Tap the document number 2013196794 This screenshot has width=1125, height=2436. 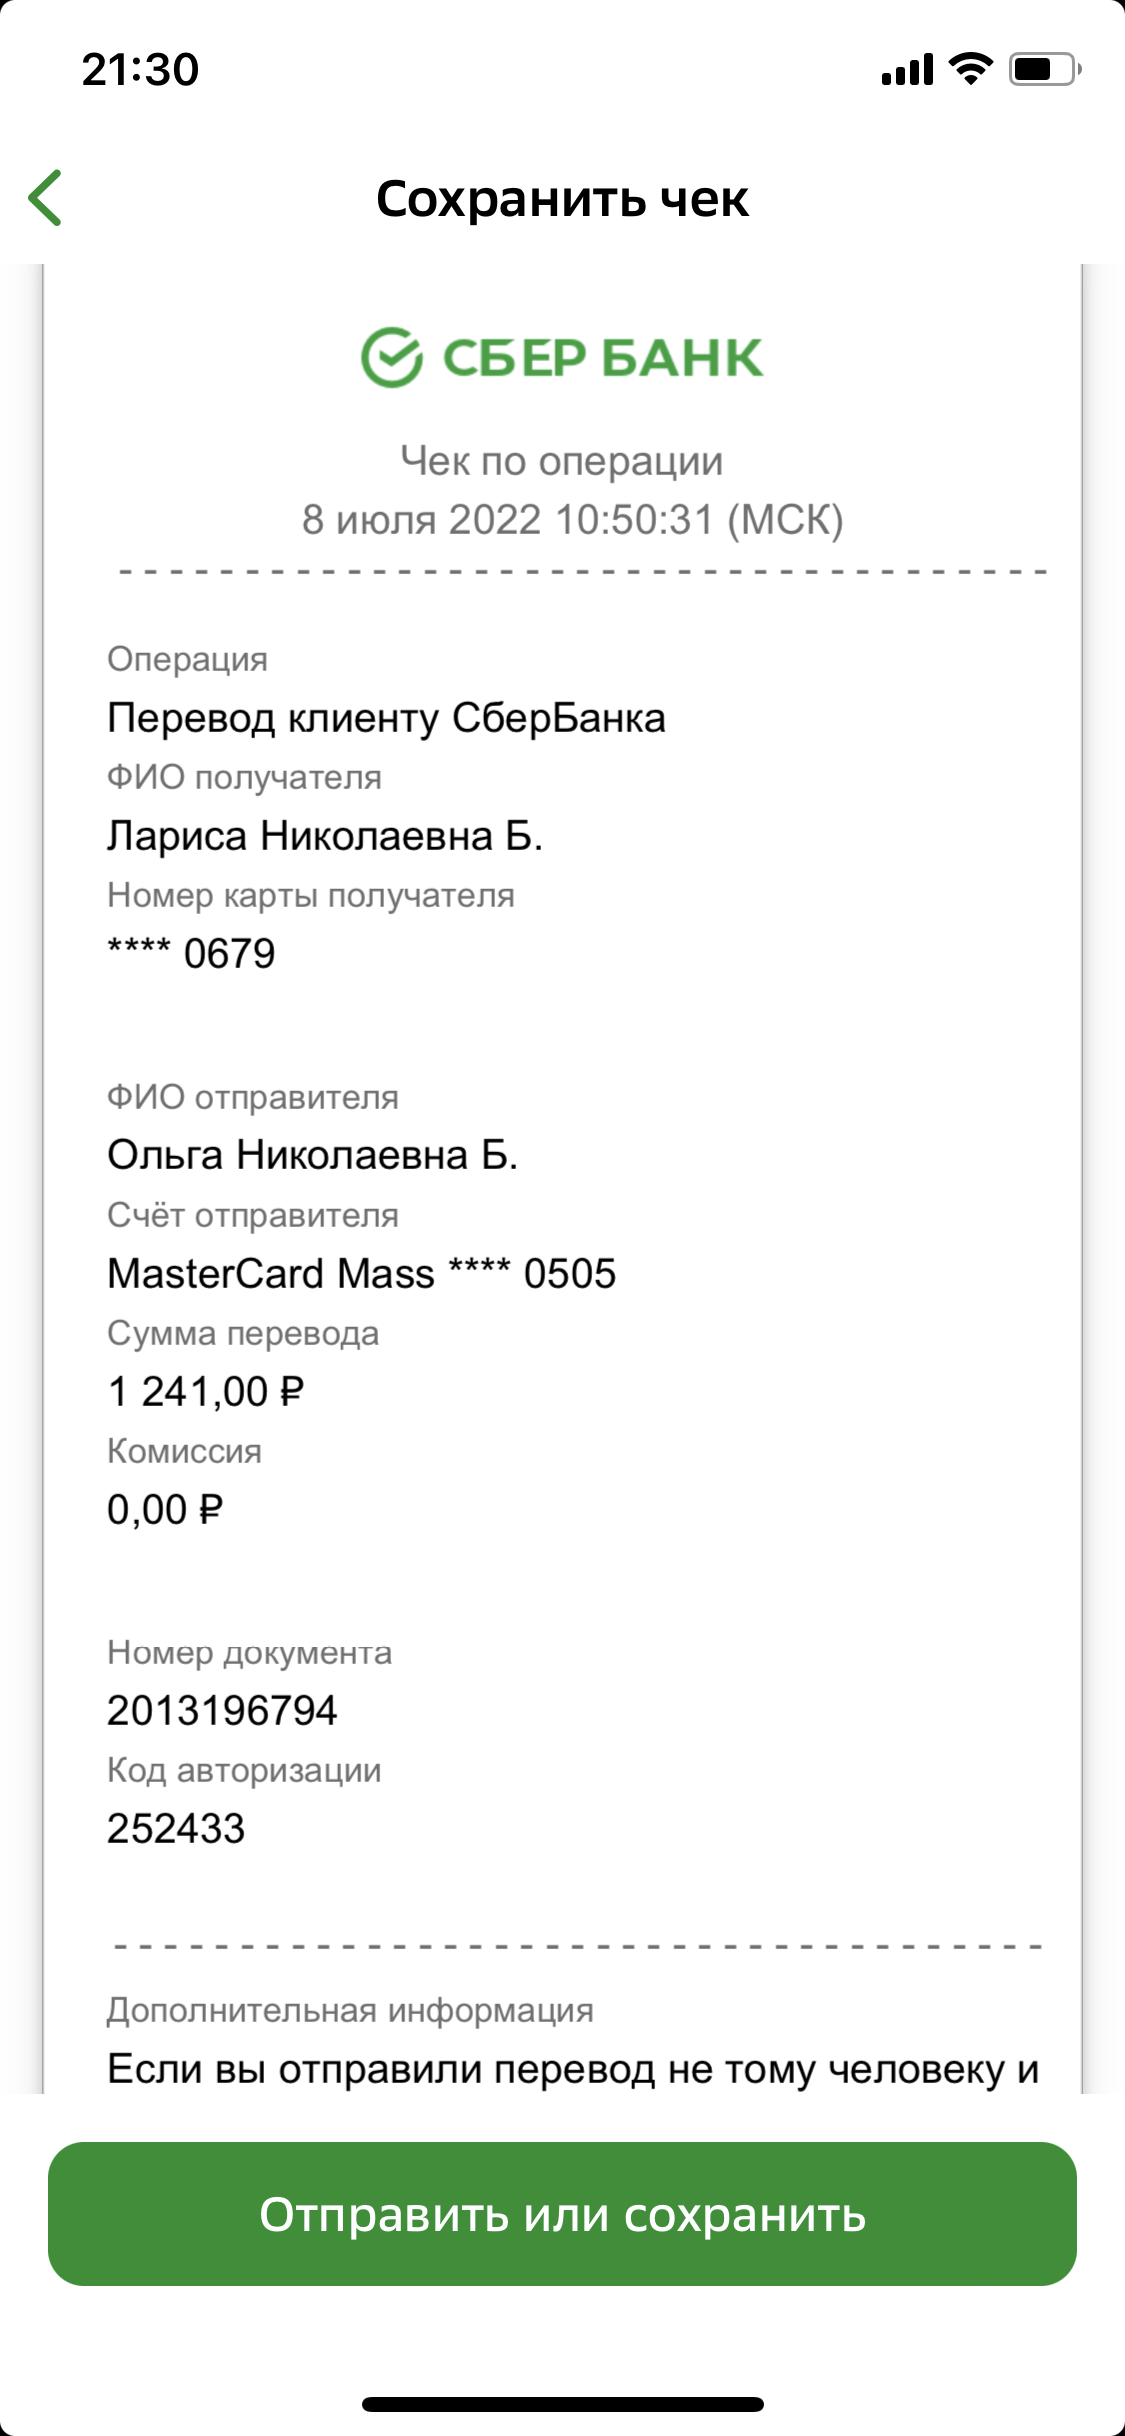(x=222, y=1711)
